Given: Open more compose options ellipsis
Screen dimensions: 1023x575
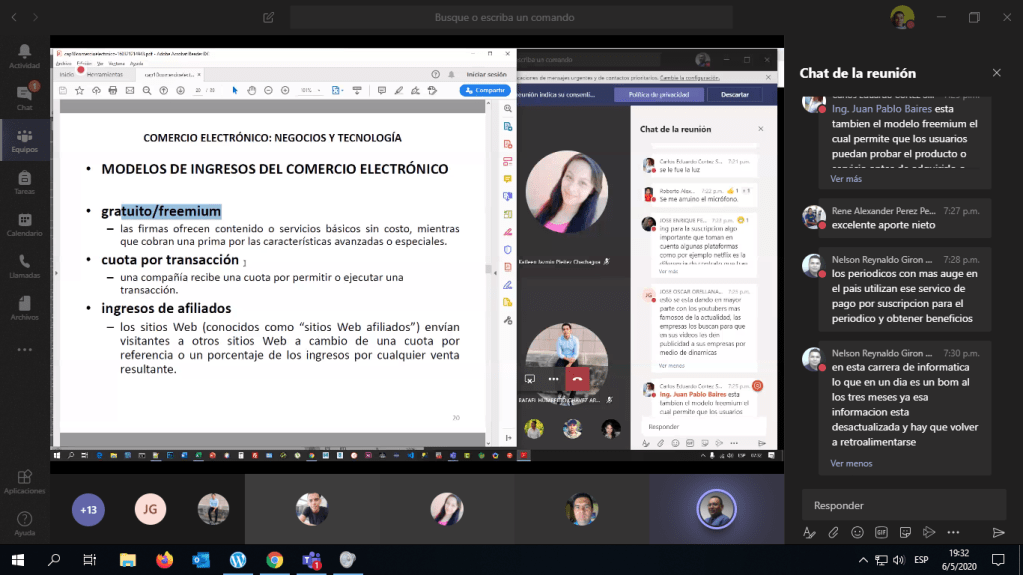Looking at the screenshot, I should pyautogui.click(x=953, y=532).
